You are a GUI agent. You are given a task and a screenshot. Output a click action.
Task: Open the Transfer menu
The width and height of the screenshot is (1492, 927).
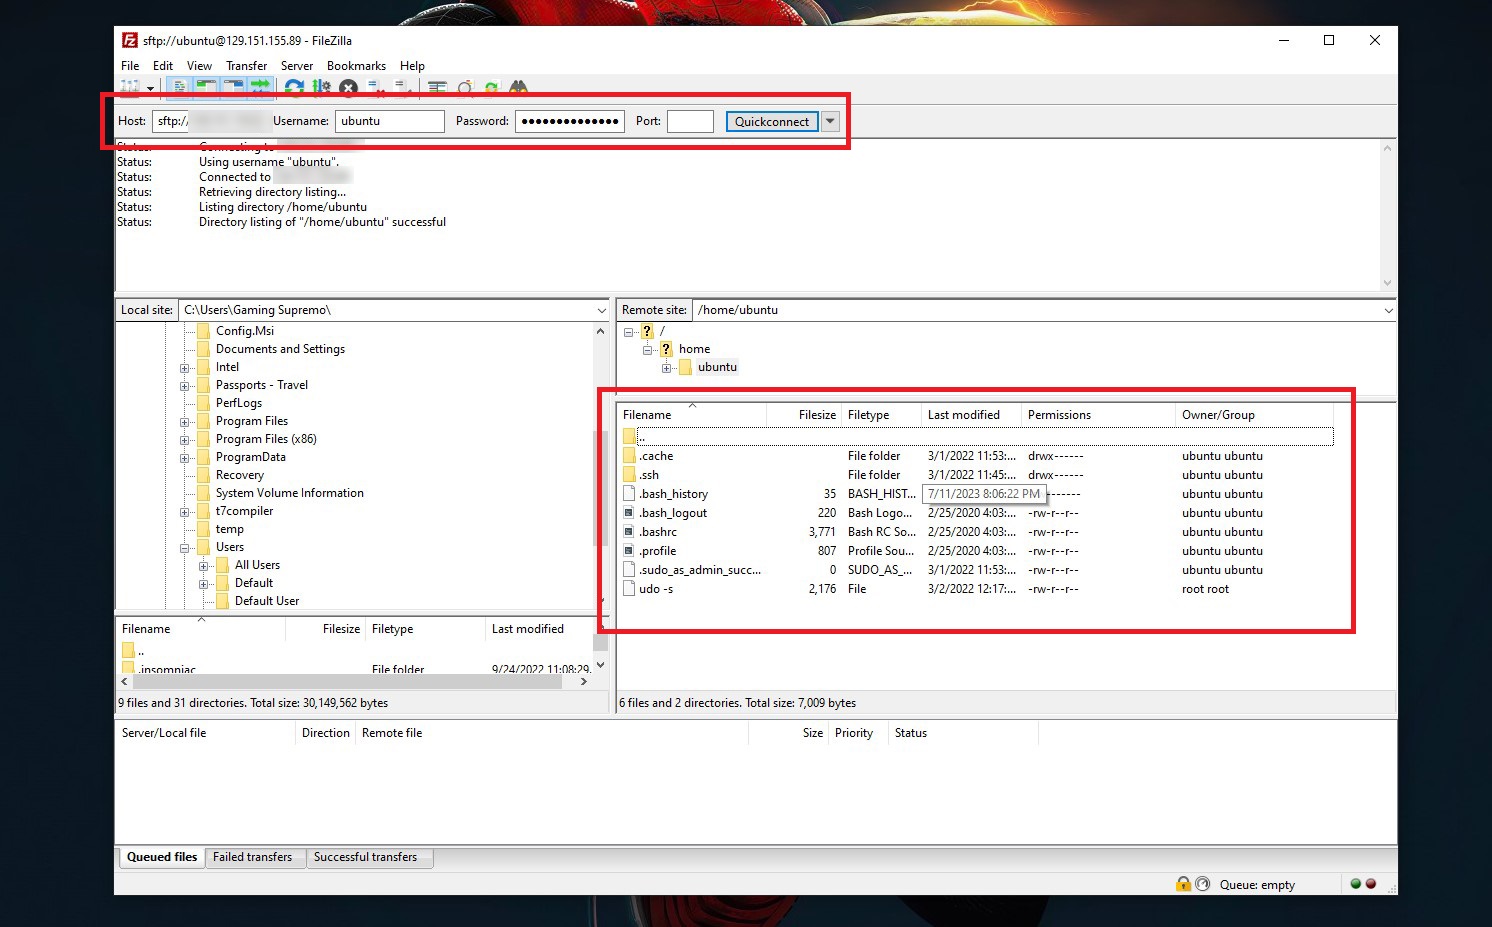[246, 65]
